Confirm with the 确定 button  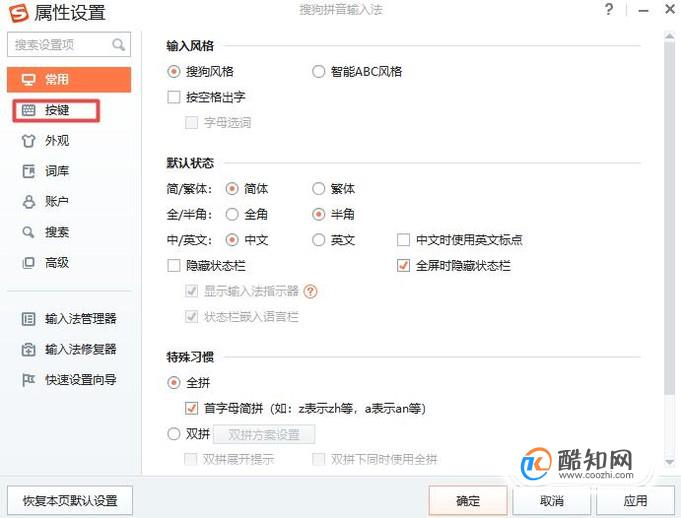(468, 501)
